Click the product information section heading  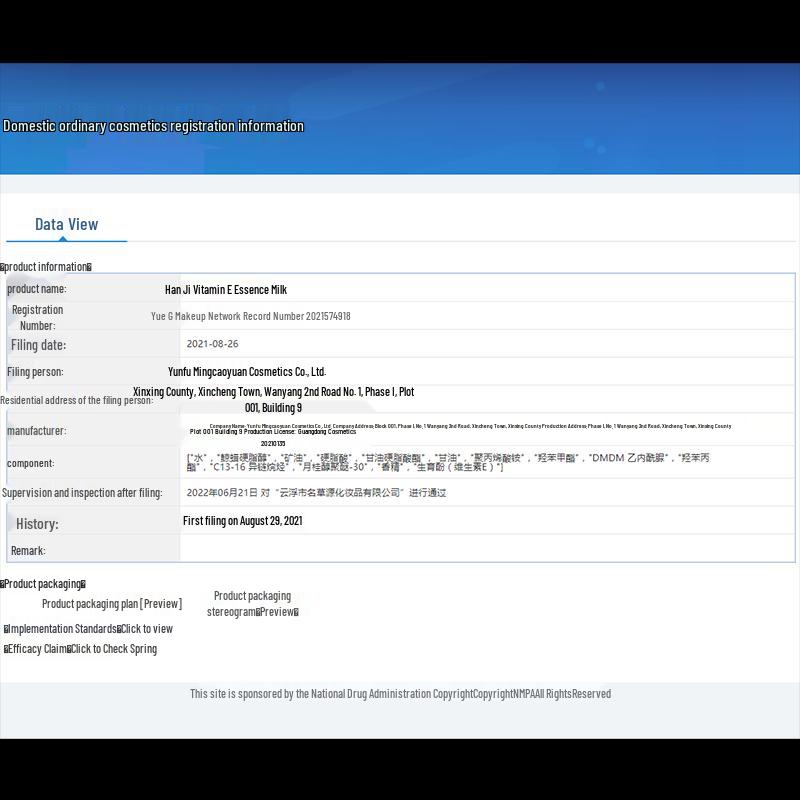pyautogui.click(x=46, y=267)
